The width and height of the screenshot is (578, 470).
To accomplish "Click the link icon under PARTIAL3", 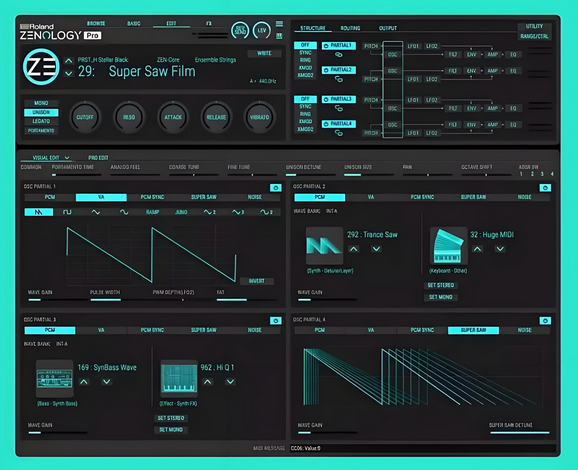I will click(338, 108).
